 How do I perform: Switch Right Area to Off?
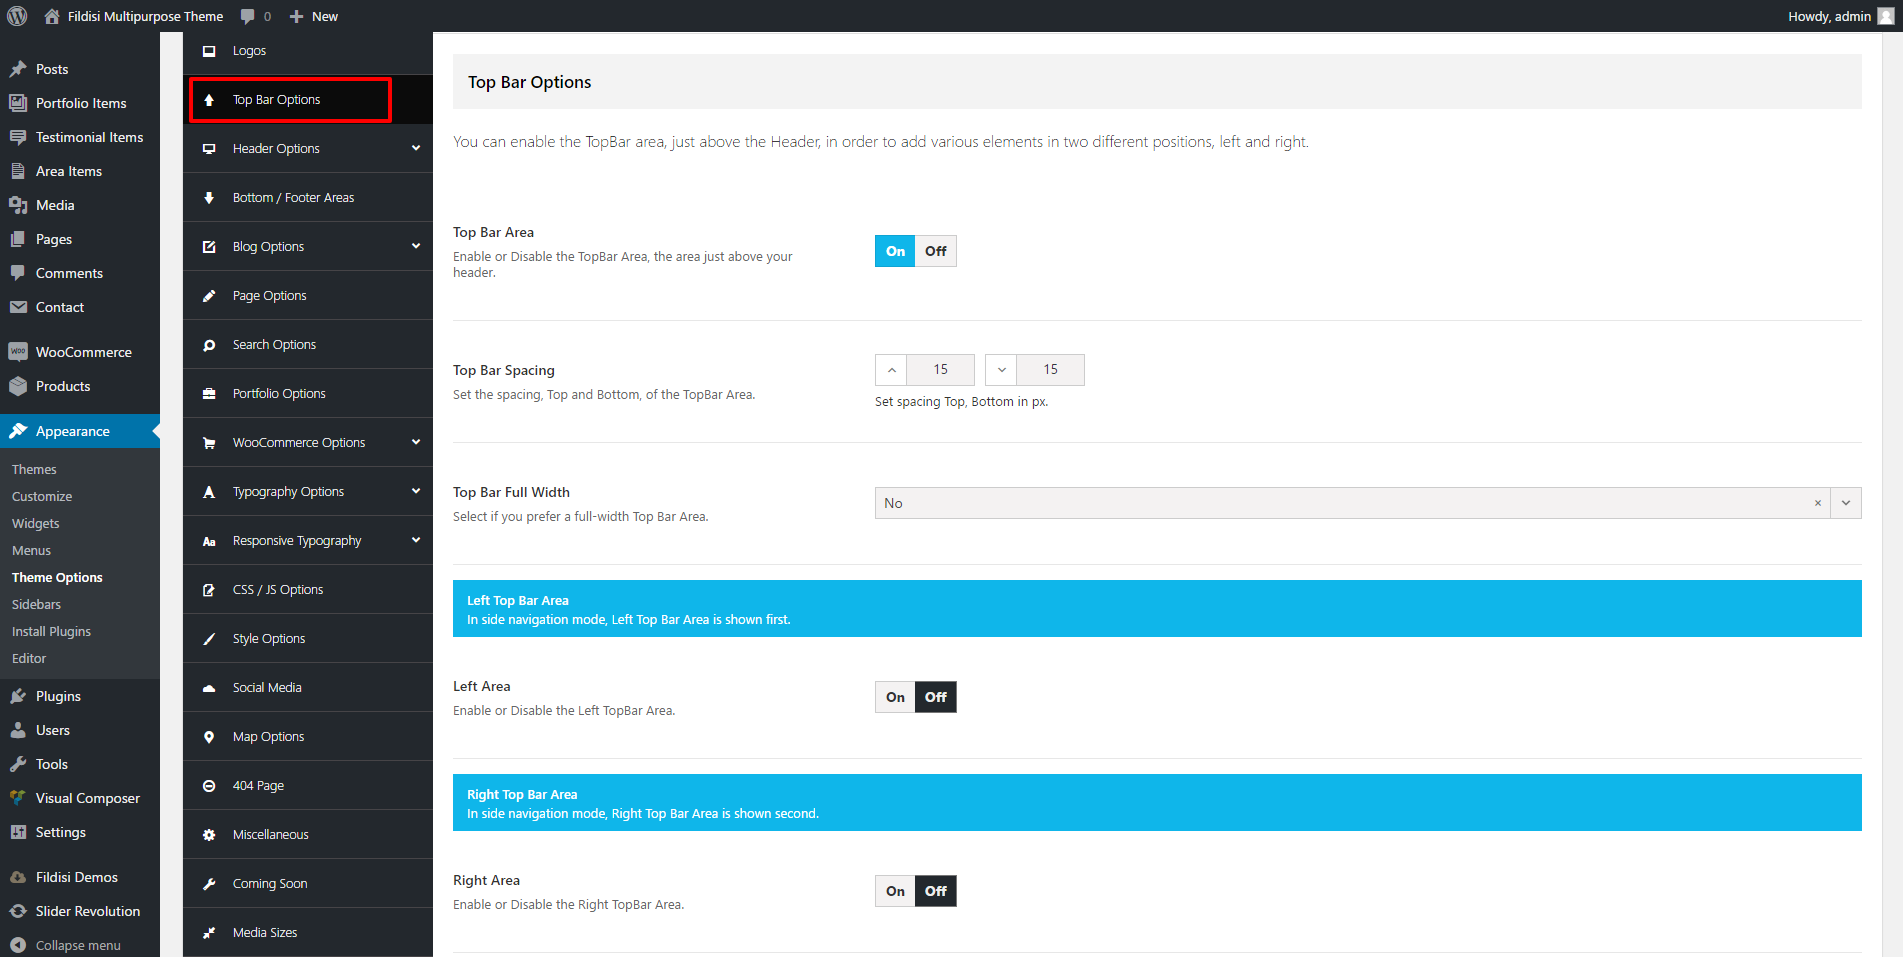[x=936, y=891]
